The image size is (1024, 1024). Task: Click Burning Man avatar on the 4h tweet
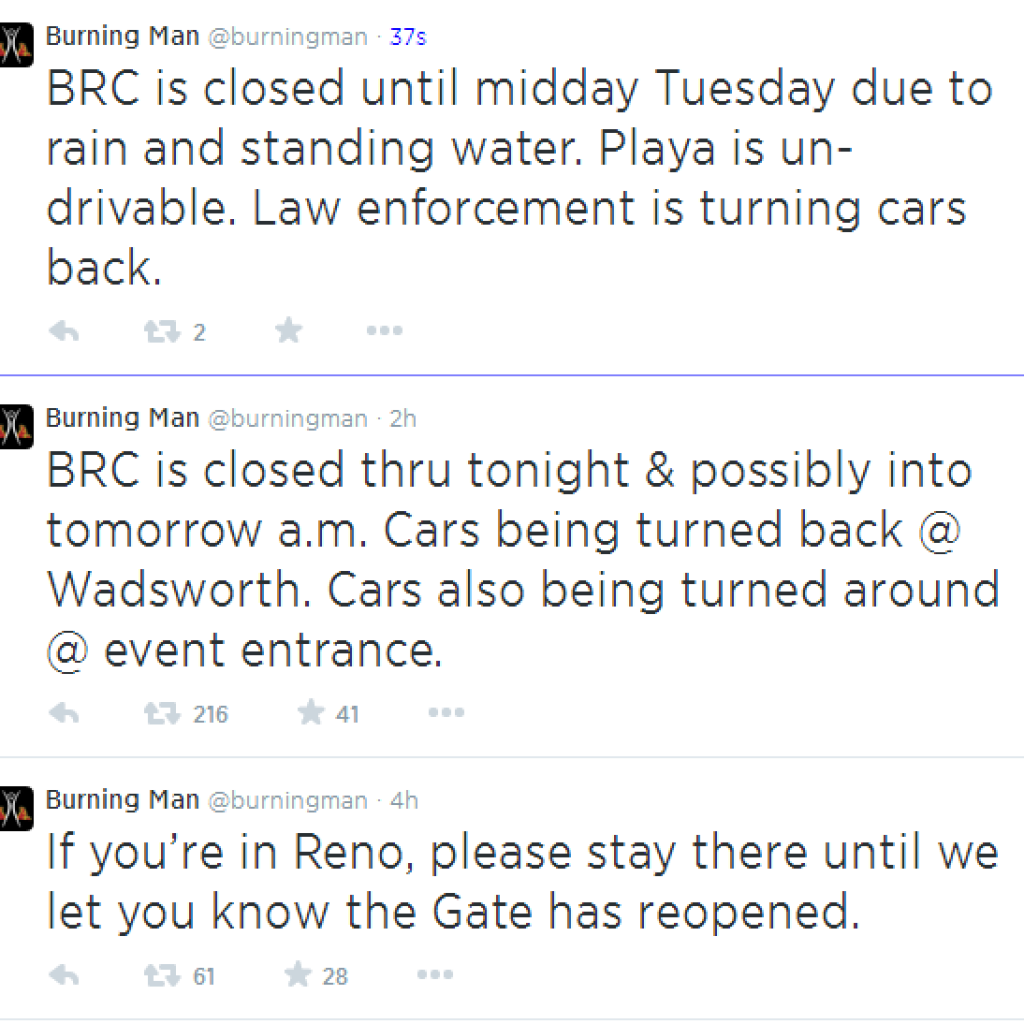16,808
